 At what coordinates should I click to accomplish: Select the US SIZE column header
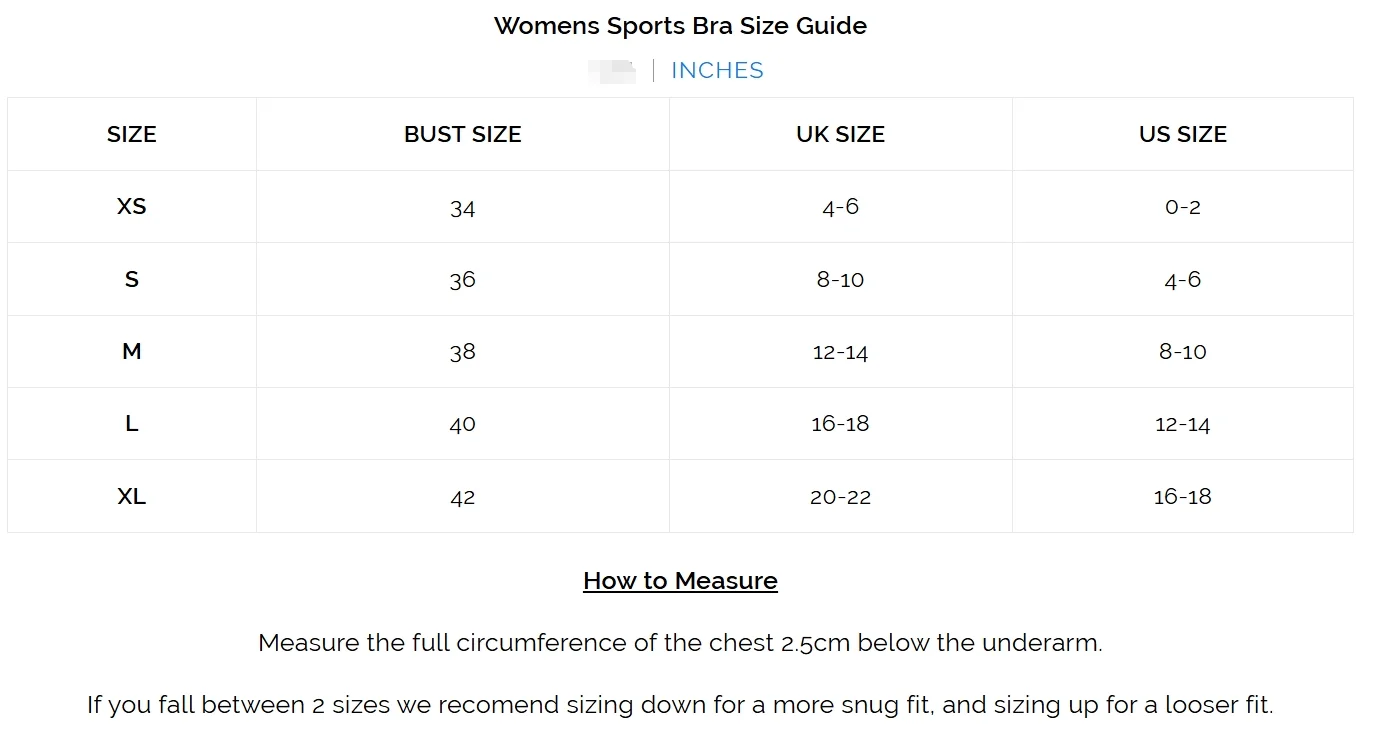pos(1183,134)
